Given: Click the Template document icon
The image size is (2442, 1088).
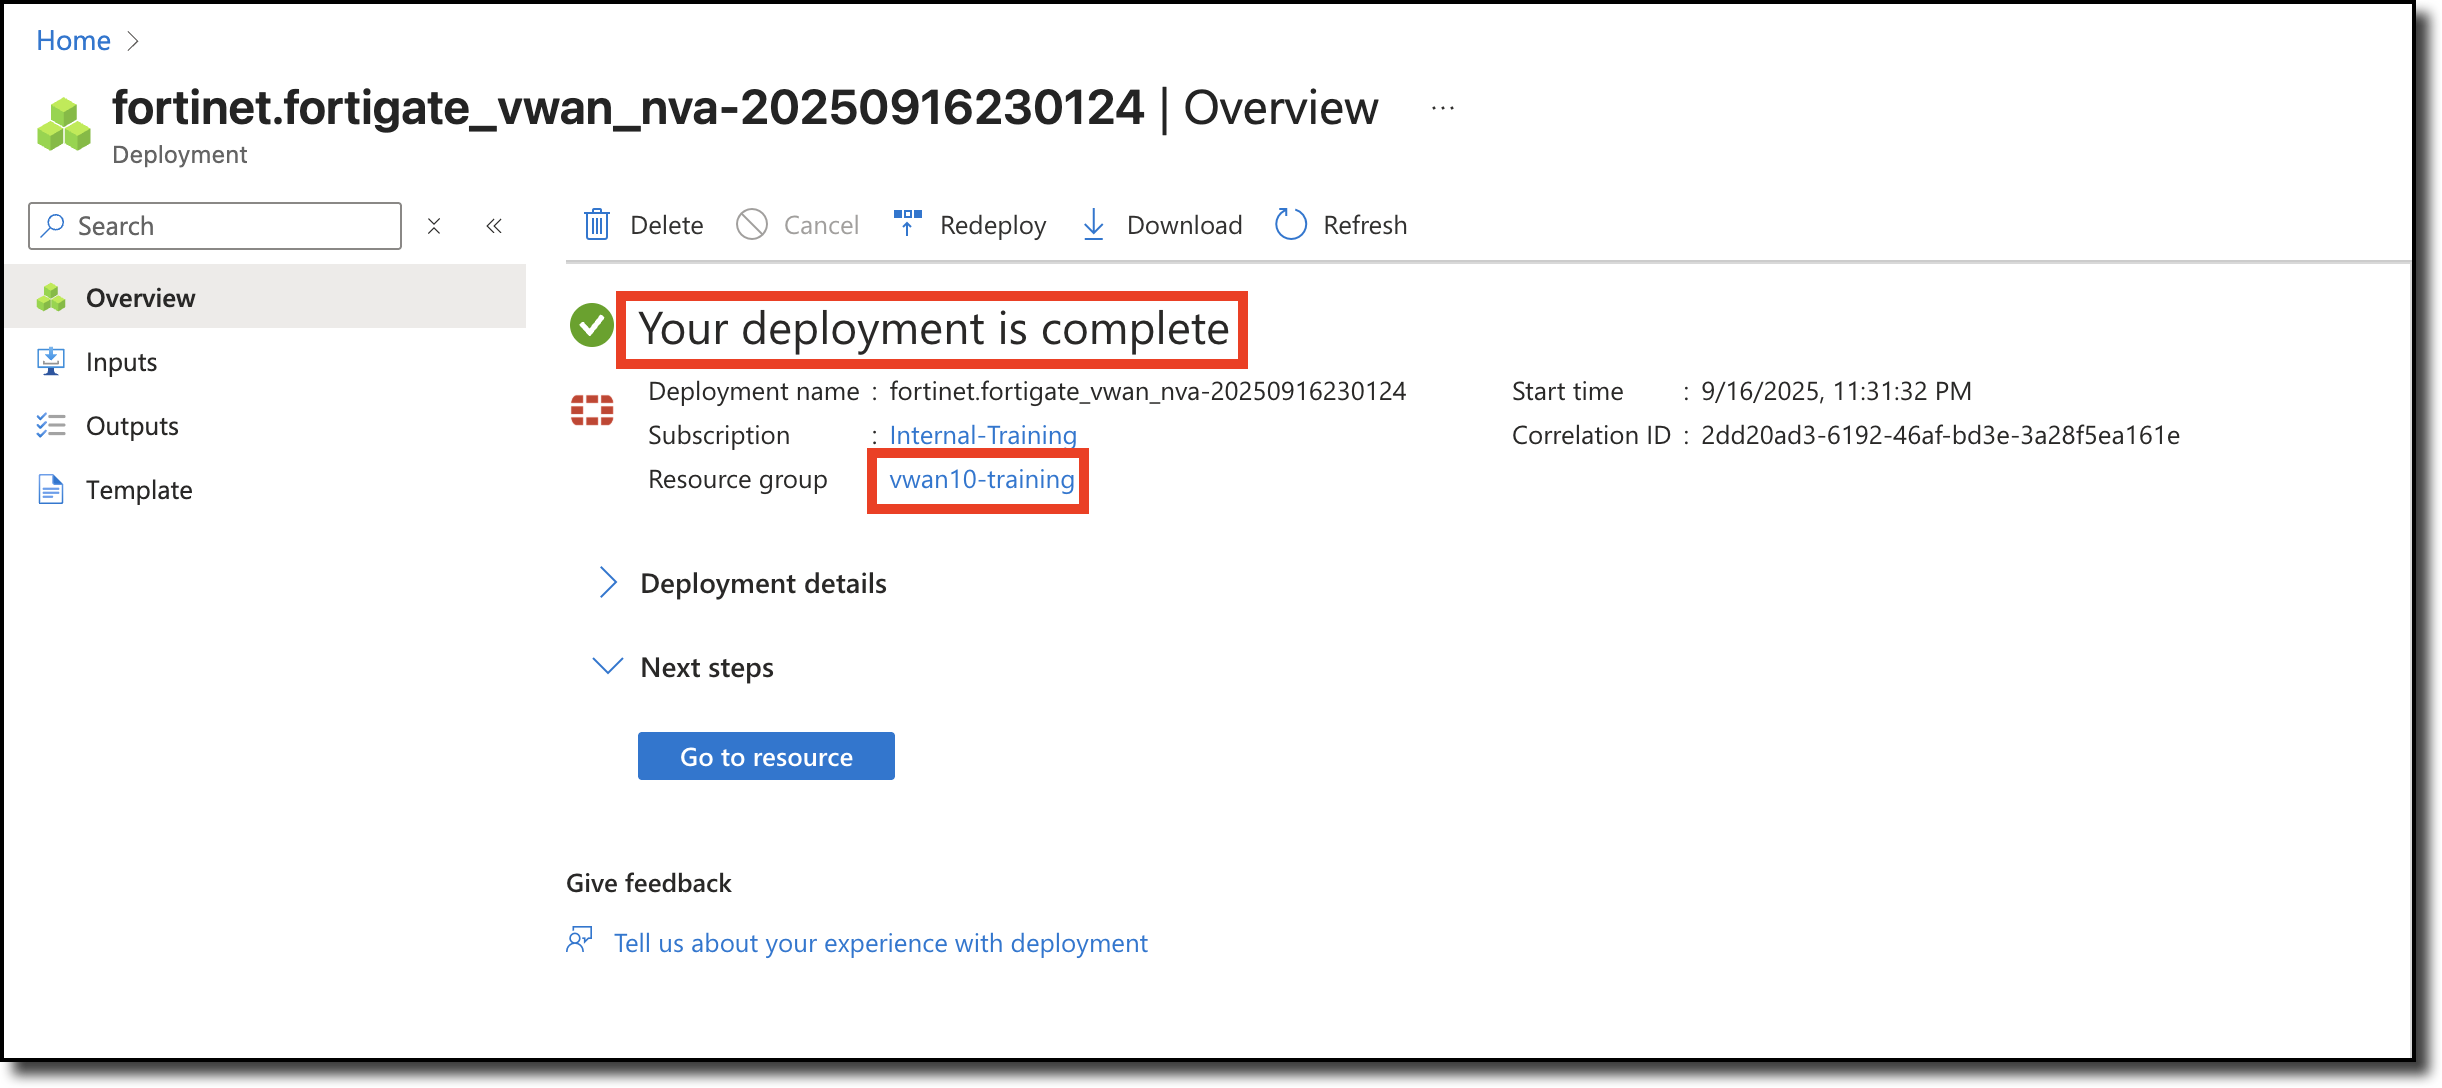Looking at the screenshot, I should (51, 489).
